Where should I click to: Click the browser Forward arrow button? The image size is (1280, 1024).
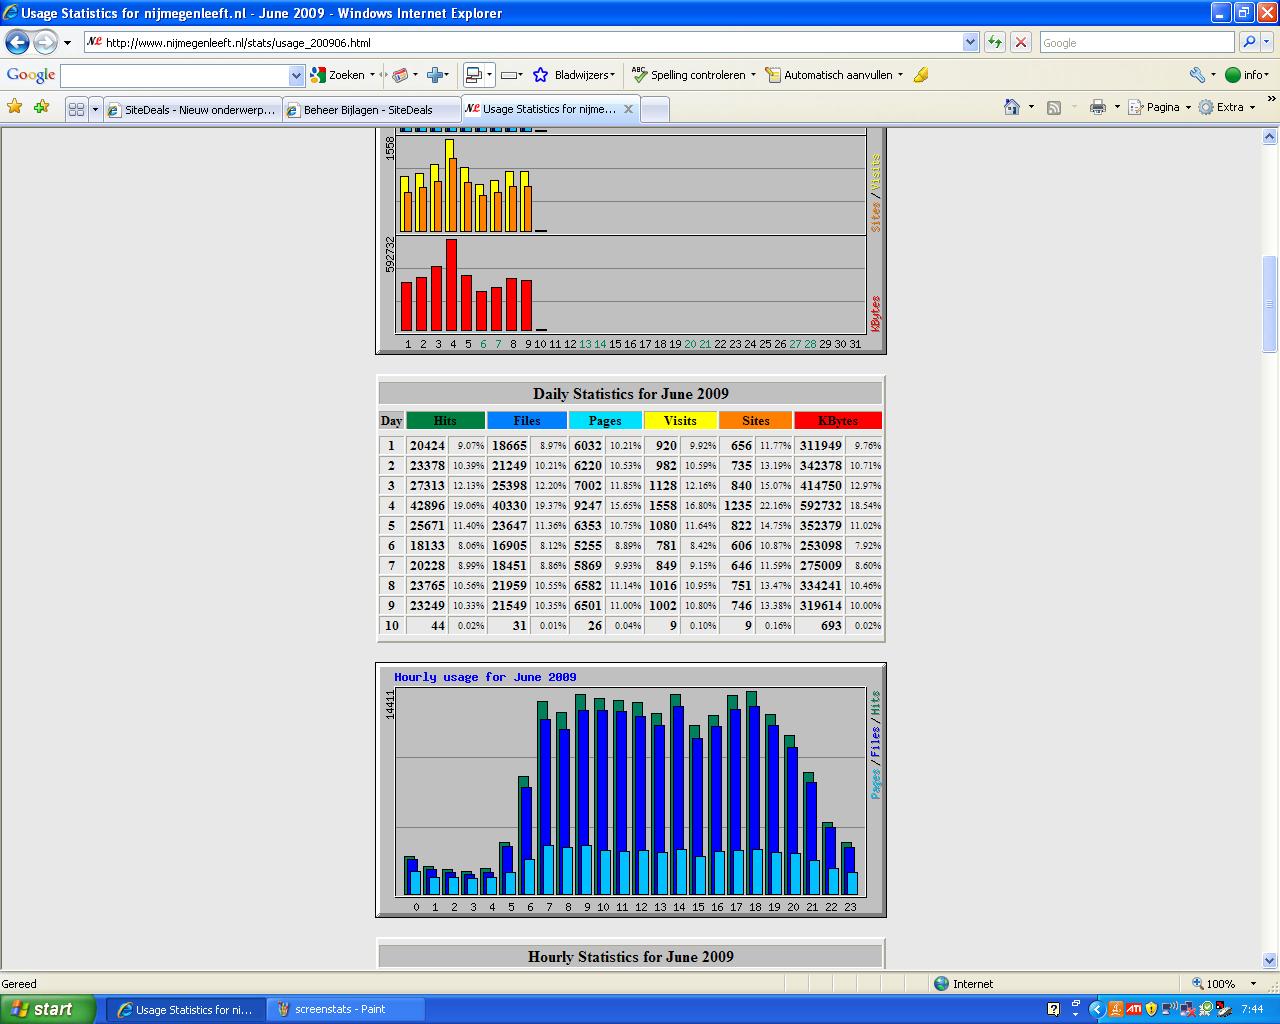46,42
